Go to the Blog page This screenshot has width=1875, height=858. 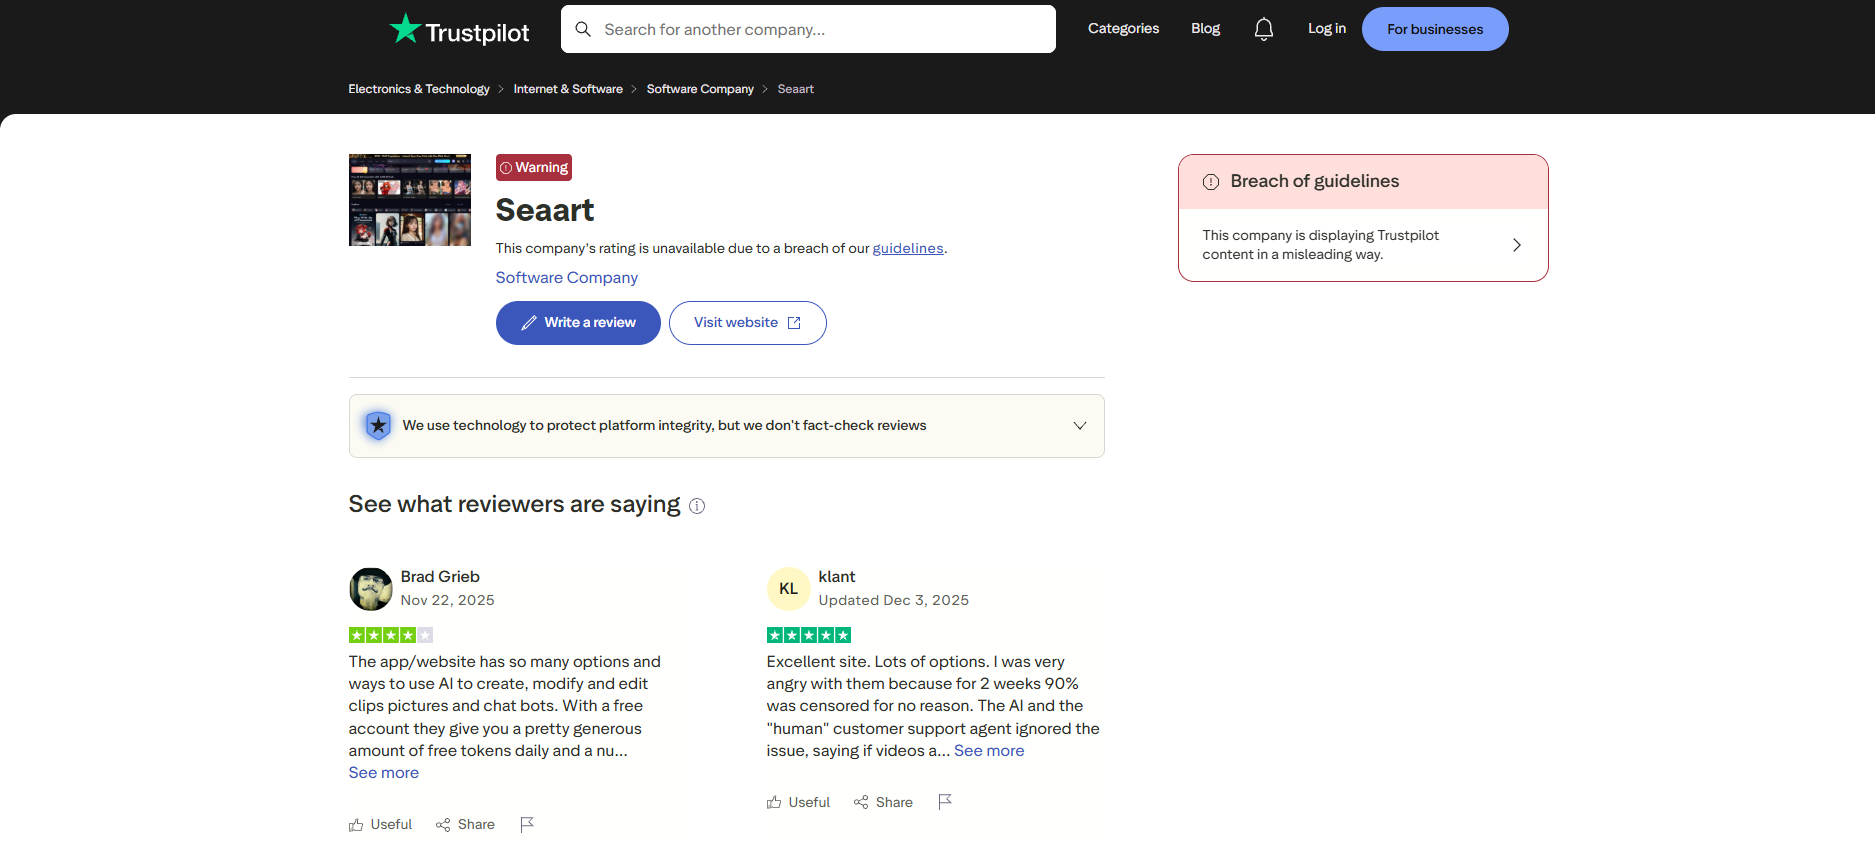point(1205,29)
